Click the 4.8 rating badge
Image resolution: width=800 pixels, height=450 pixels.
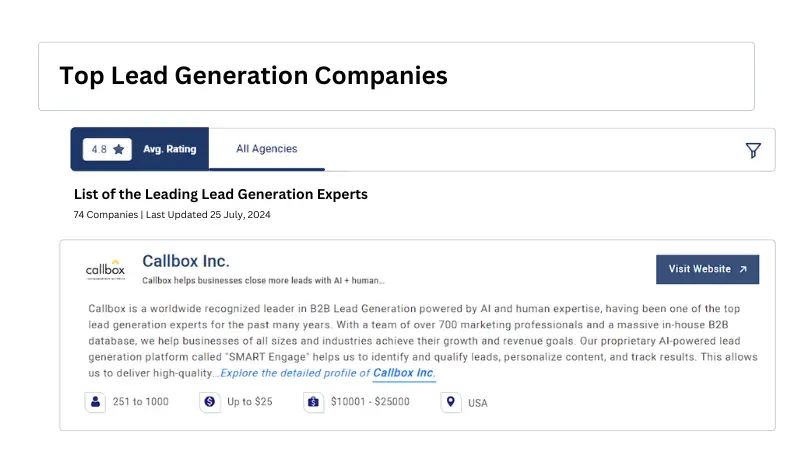(x=107, y=149)
